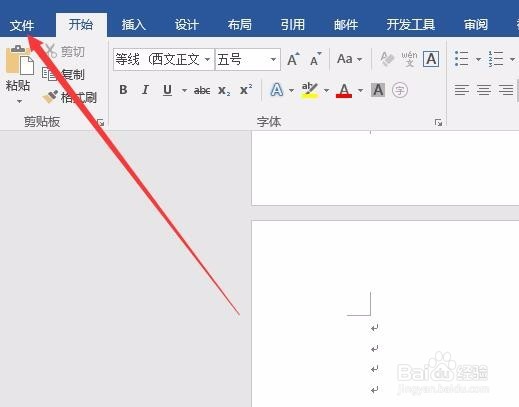Viewport: 519px width, 407px height.
Task: Expand highlight color dropdown arrow
Action: 327,90
